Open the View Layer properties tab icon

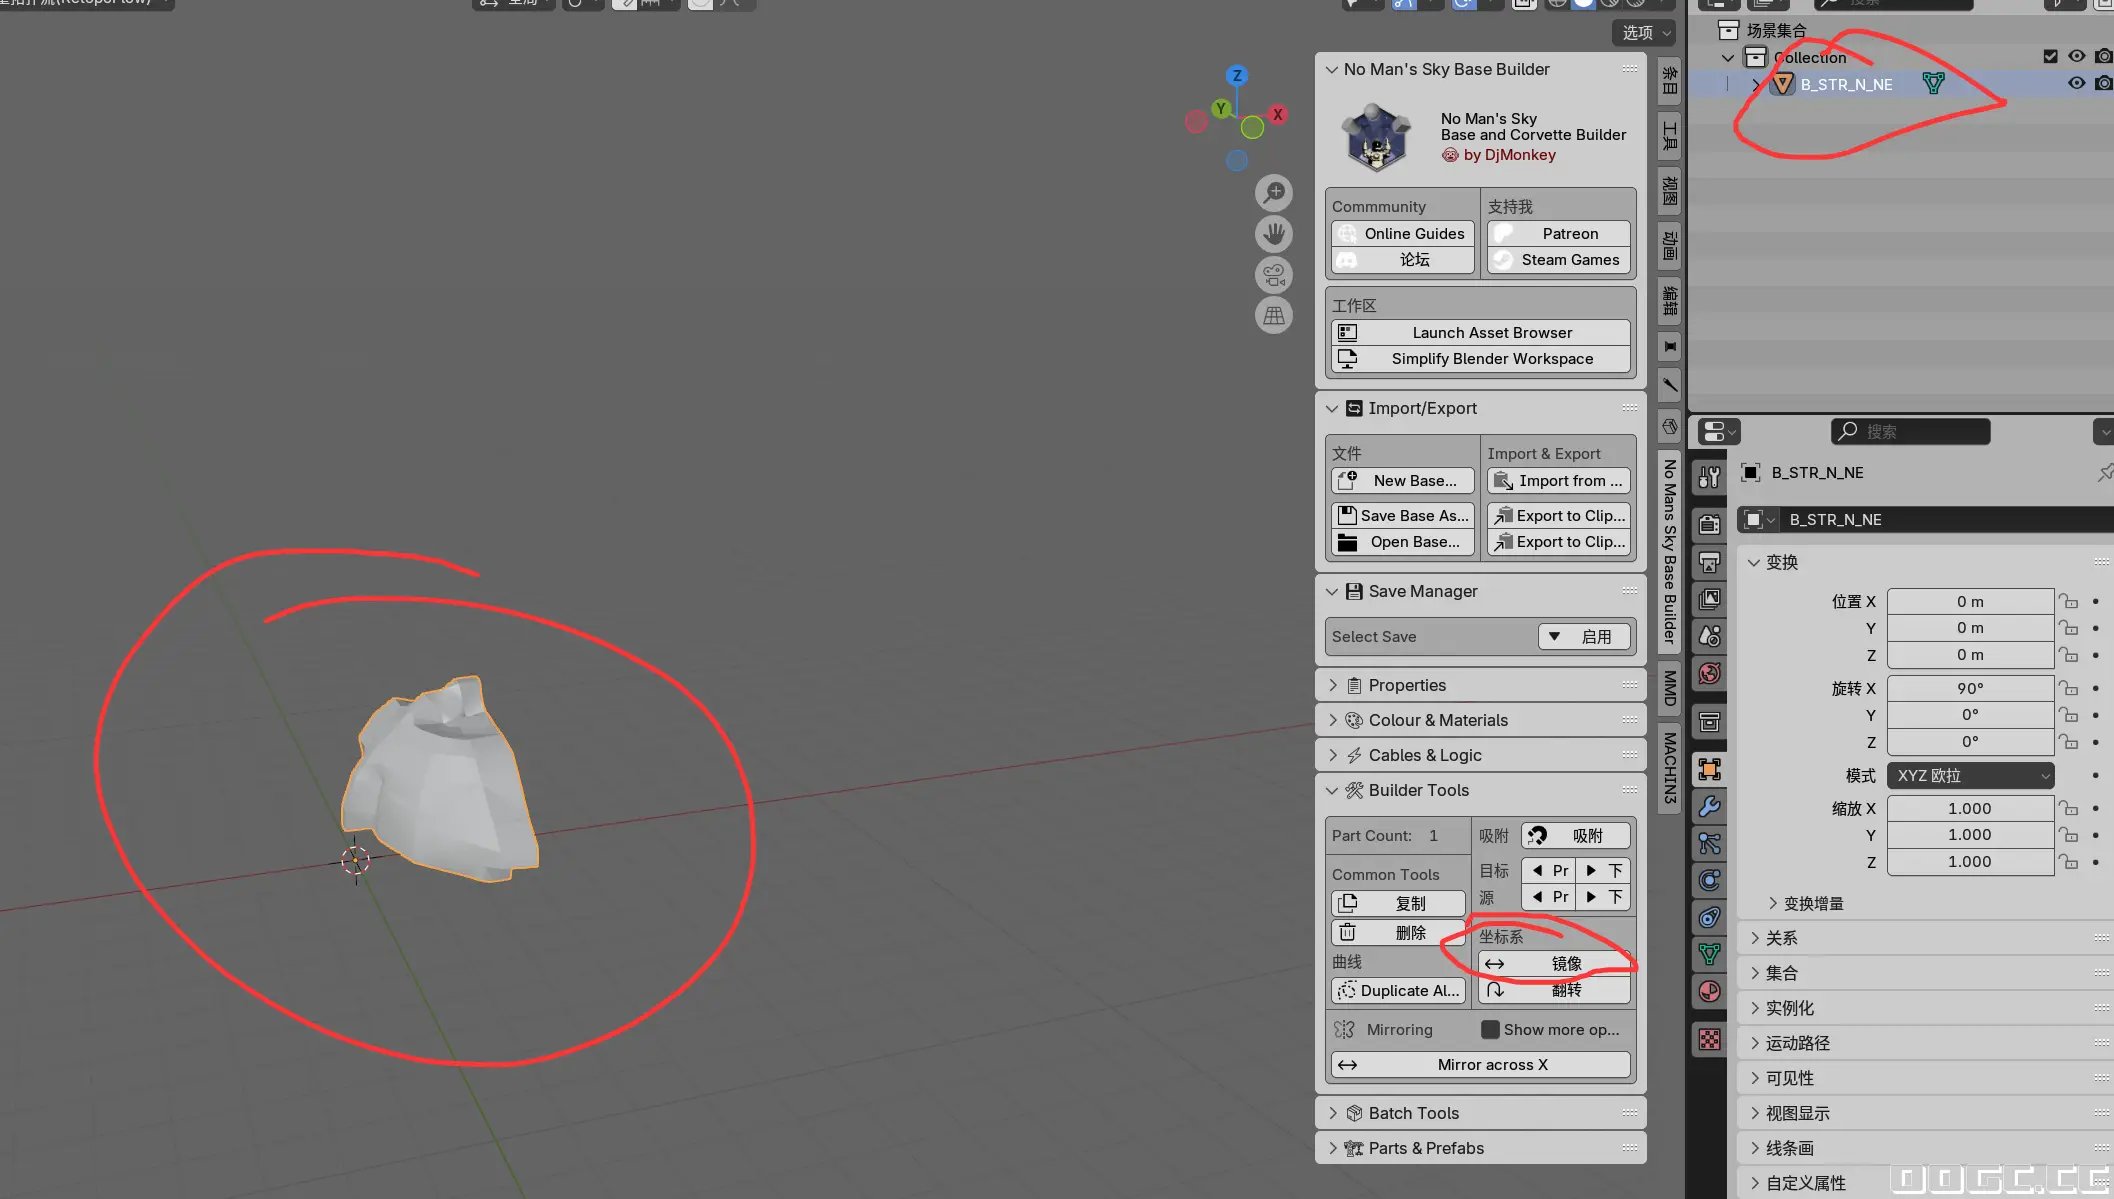click(1710, 599)
